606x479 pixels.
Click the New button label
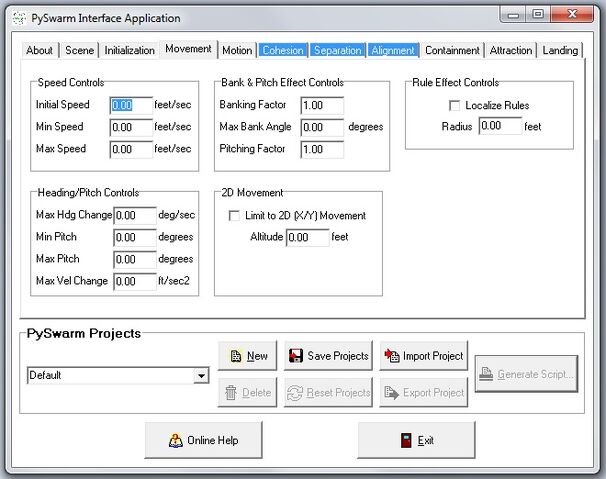257,356
